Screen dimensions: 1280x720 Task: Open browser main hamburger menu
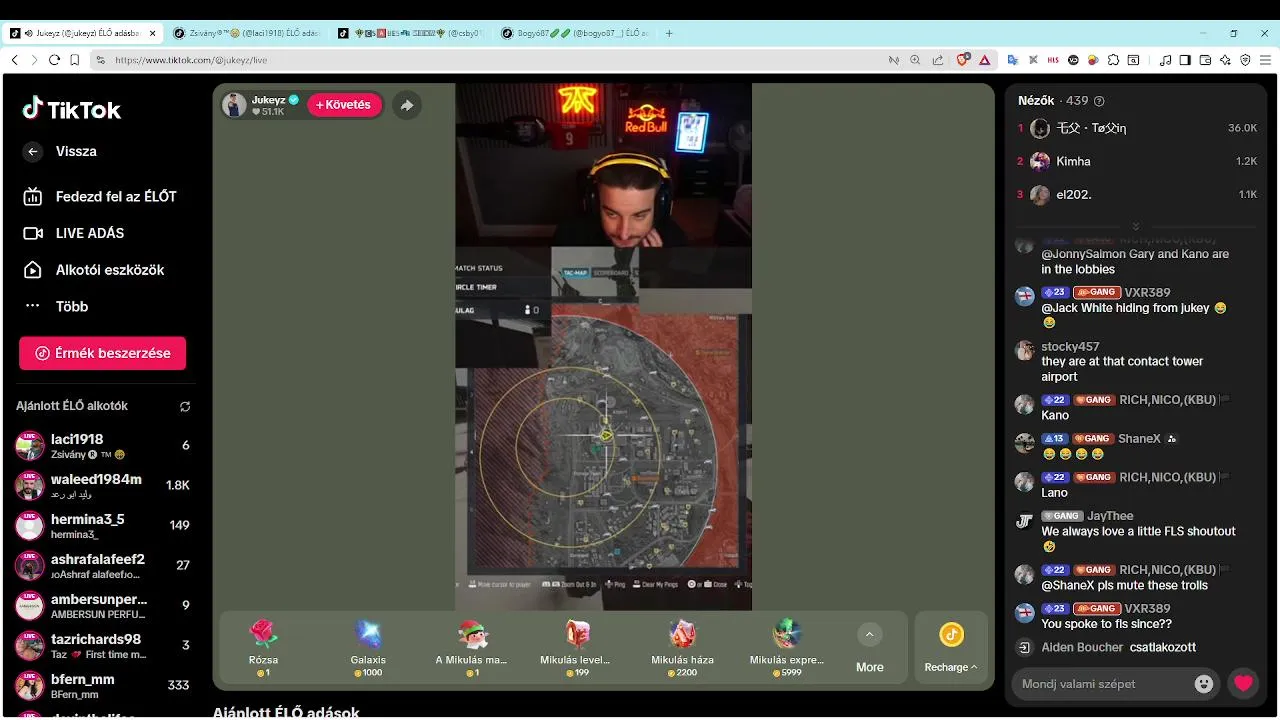click(1265, 60)
